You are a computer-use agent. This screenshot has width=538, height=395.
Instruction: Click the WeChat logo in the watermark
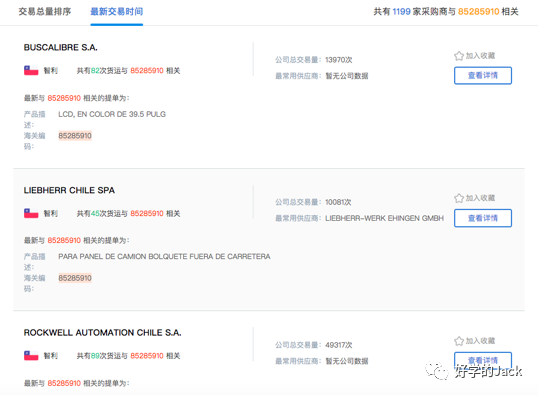(437, 371)
